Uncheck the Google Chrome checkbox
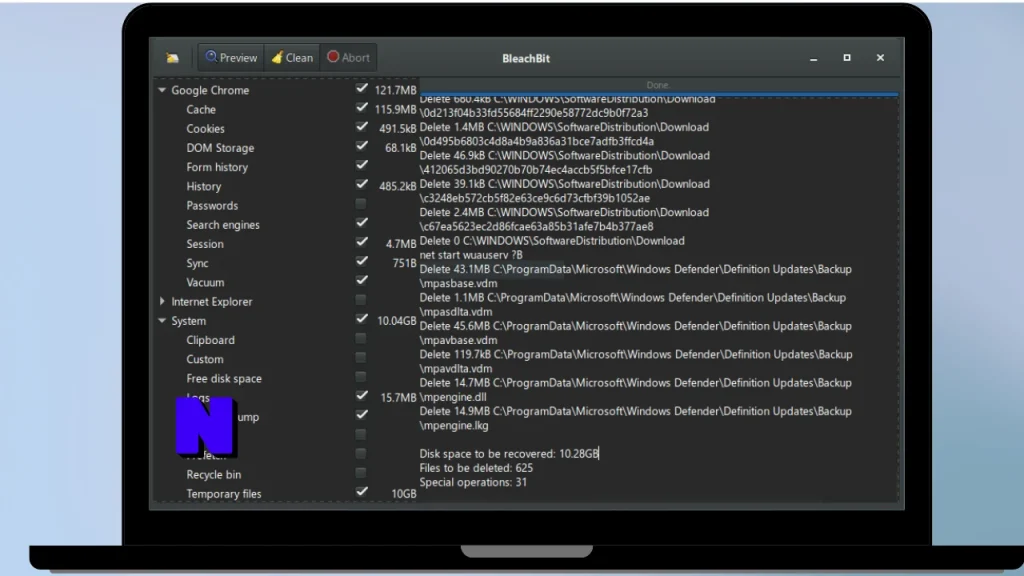 [x=361, y=88]
